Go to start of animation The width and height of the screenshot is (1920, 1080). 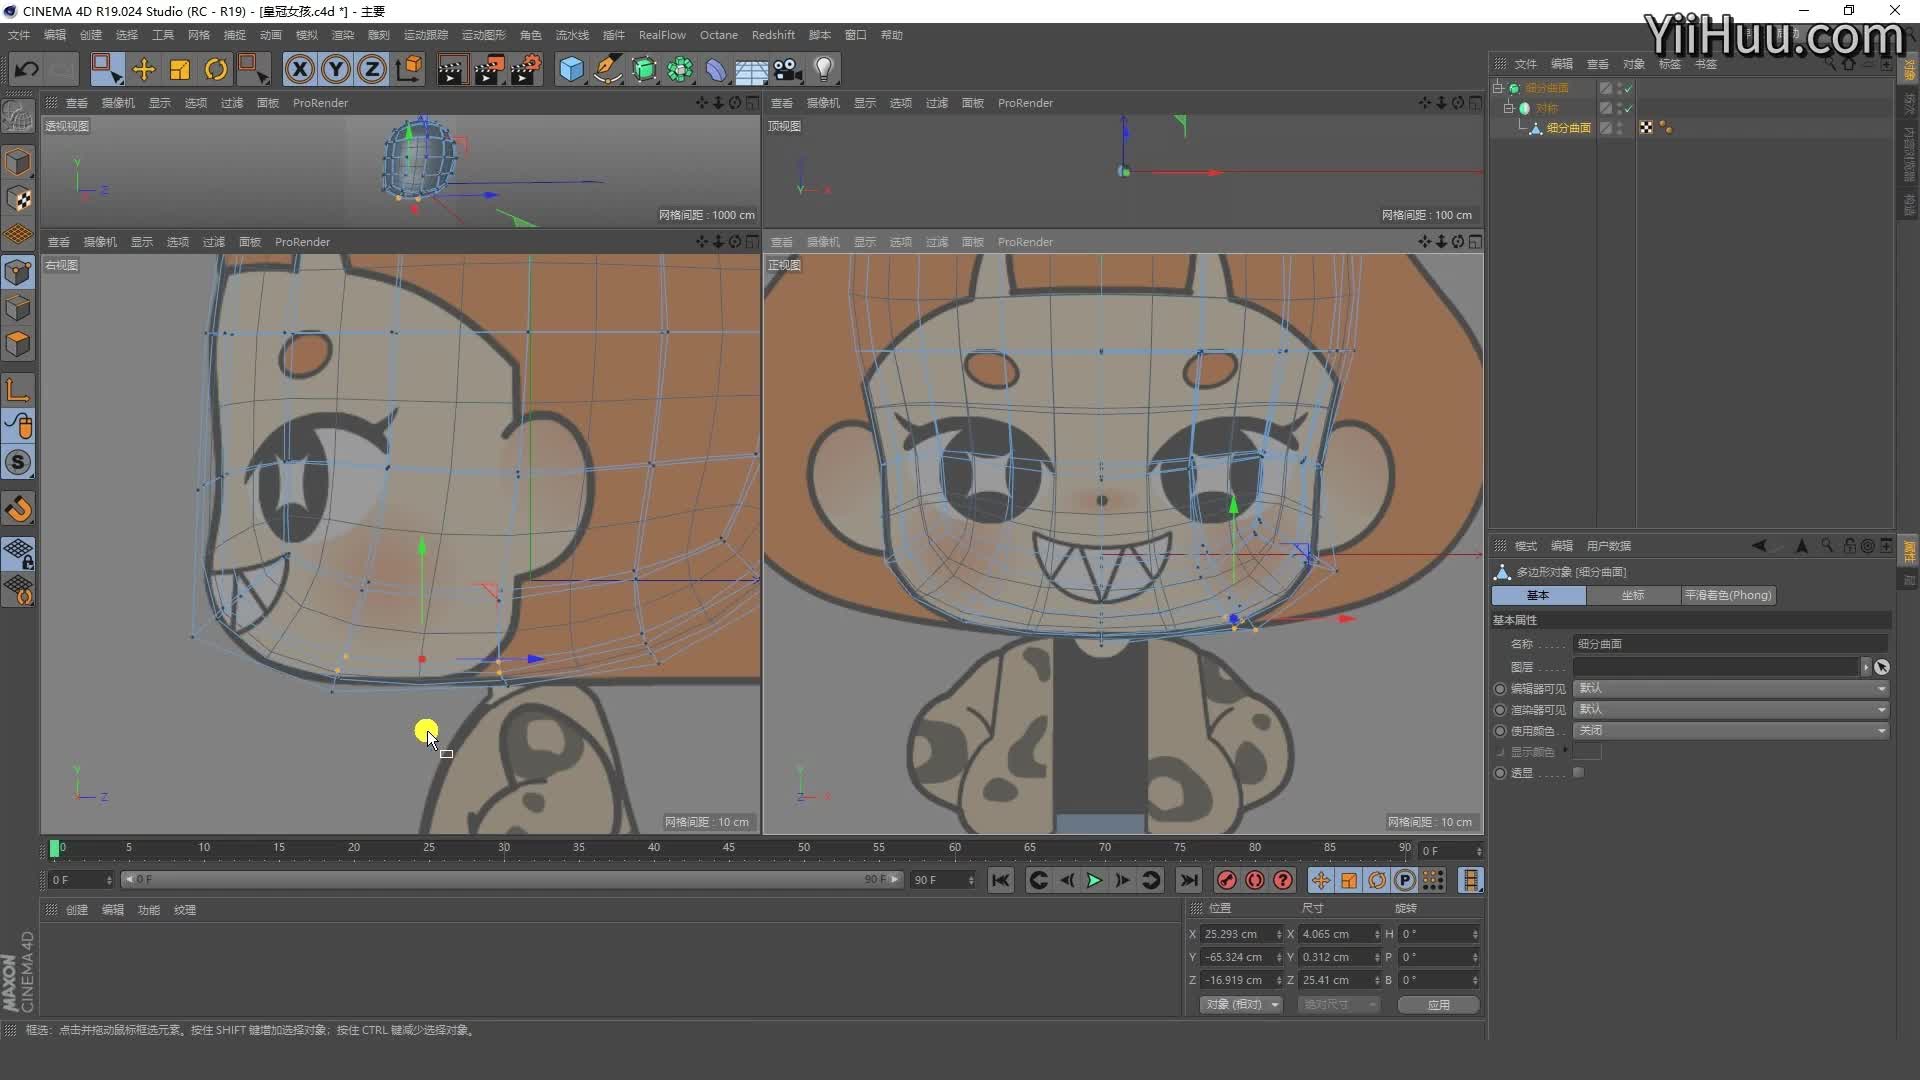coord(1000,880)
